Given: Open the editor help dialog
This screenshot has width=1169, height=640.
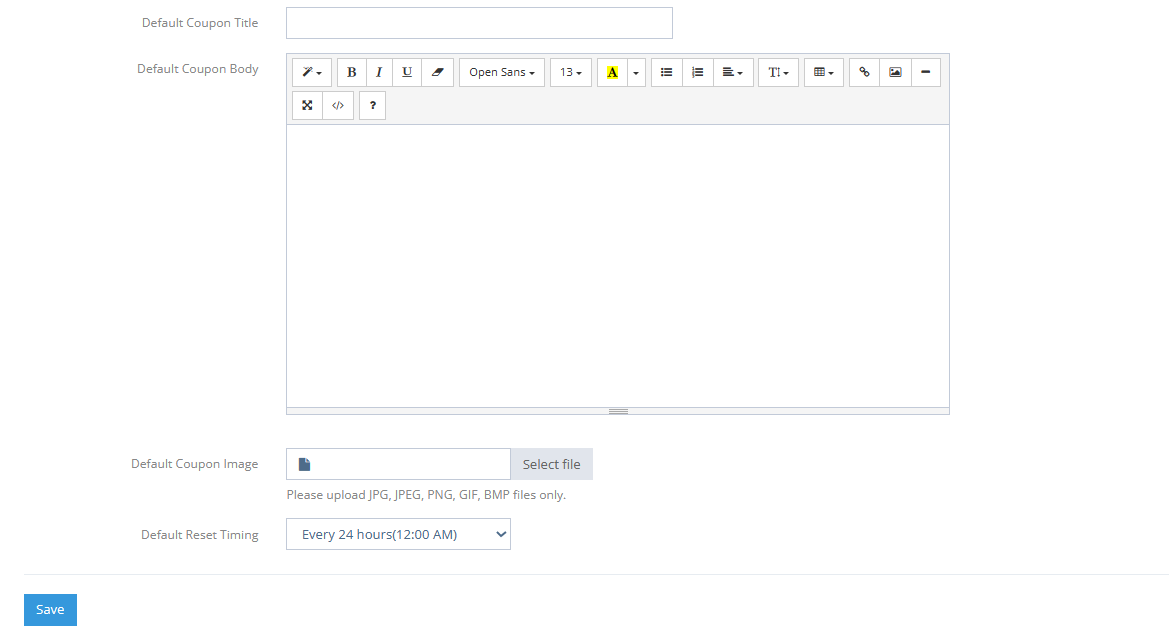Looking at the screenshot, I should (373, 105).
